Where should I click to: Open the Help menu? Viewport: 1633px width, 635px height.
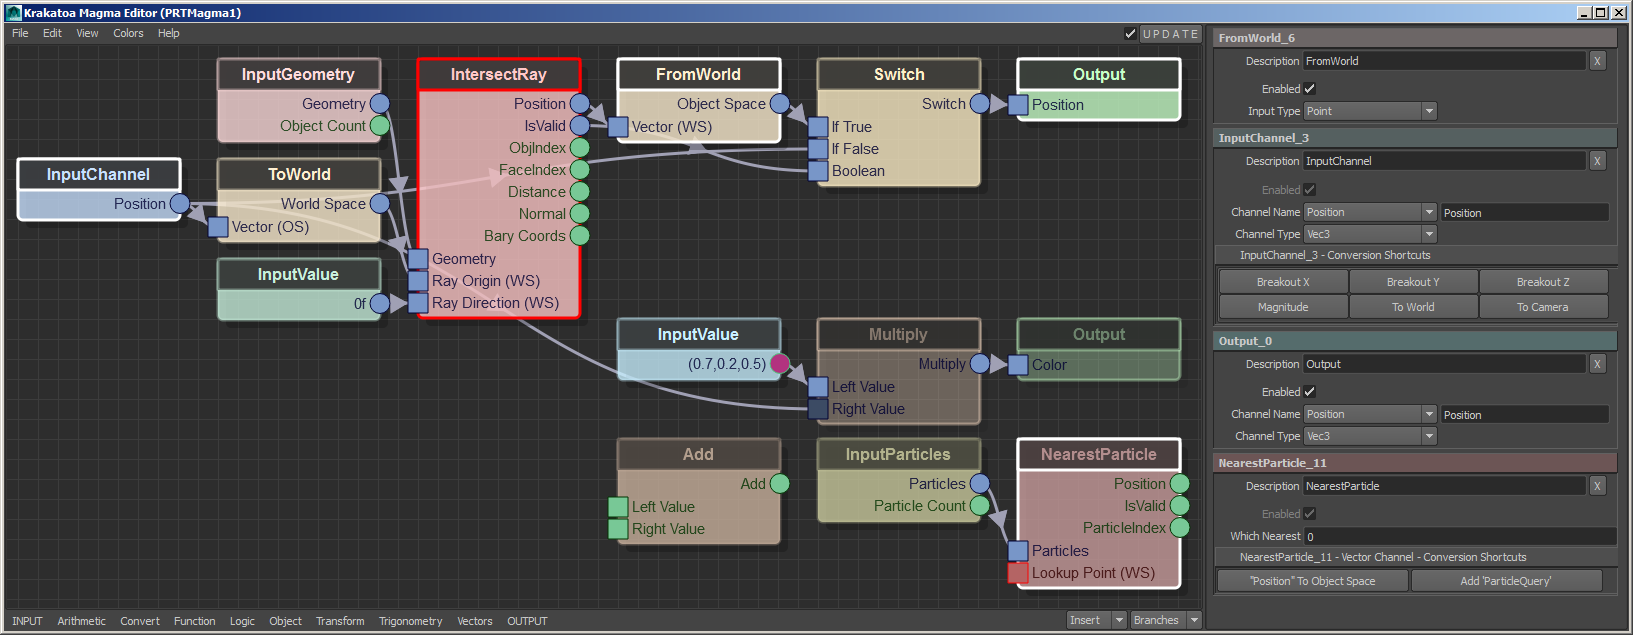coord(169,33)
